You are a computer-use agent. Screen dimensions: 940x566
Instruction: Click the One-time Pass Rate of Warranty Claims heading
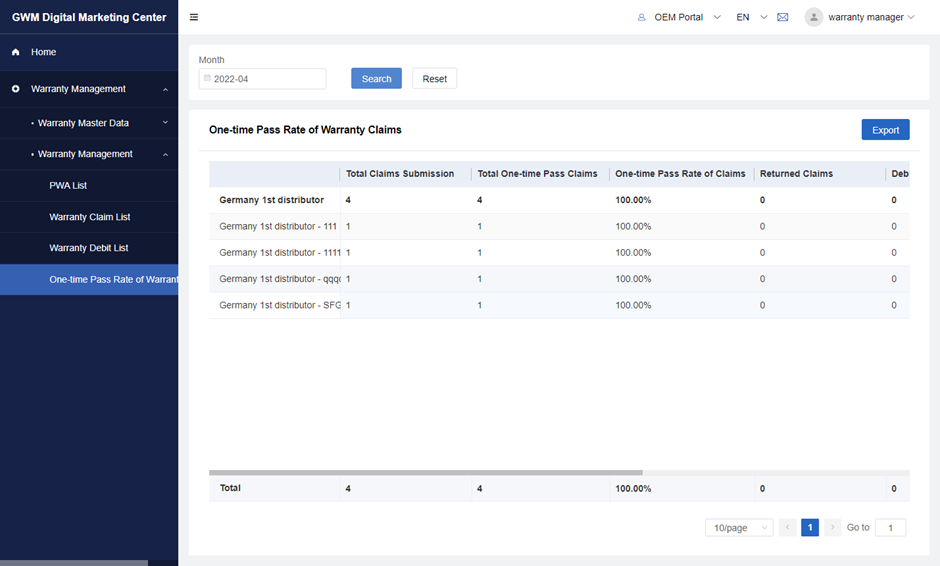(x=305, y=130)
